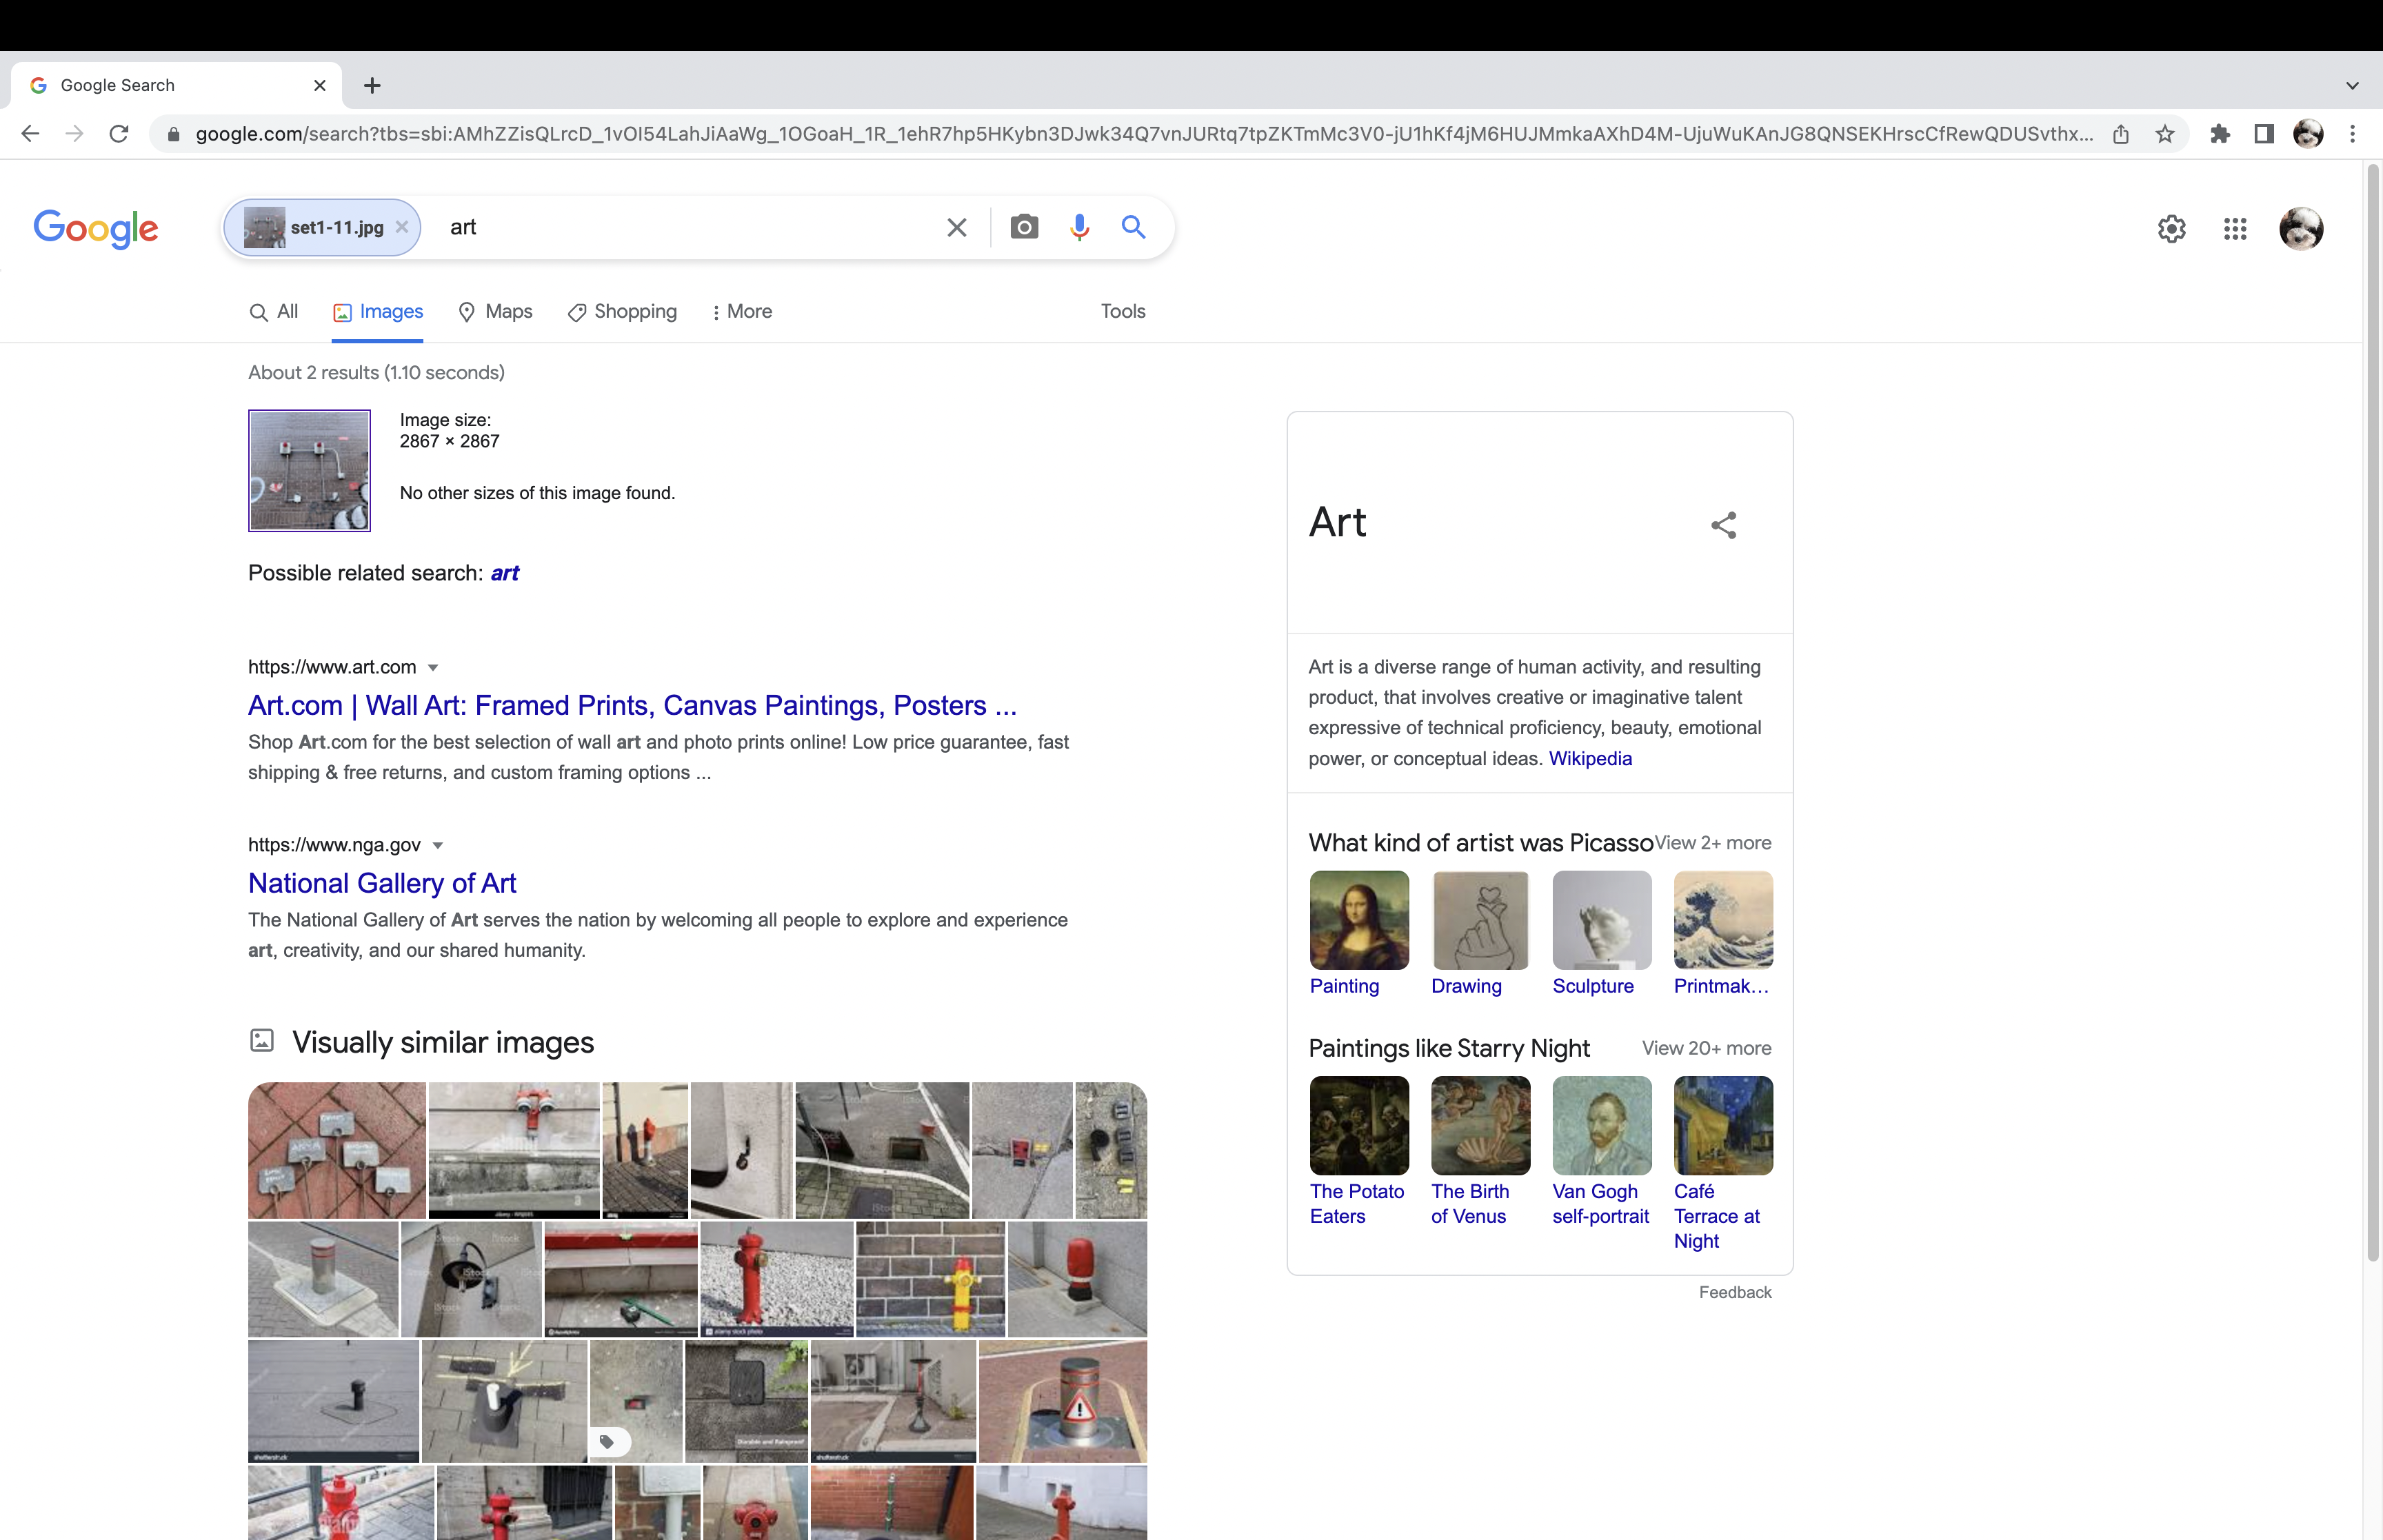This screenshot has width=2383, height=1540.
Task: Bookmark this page with star icon
Action: coord(2164,134)
